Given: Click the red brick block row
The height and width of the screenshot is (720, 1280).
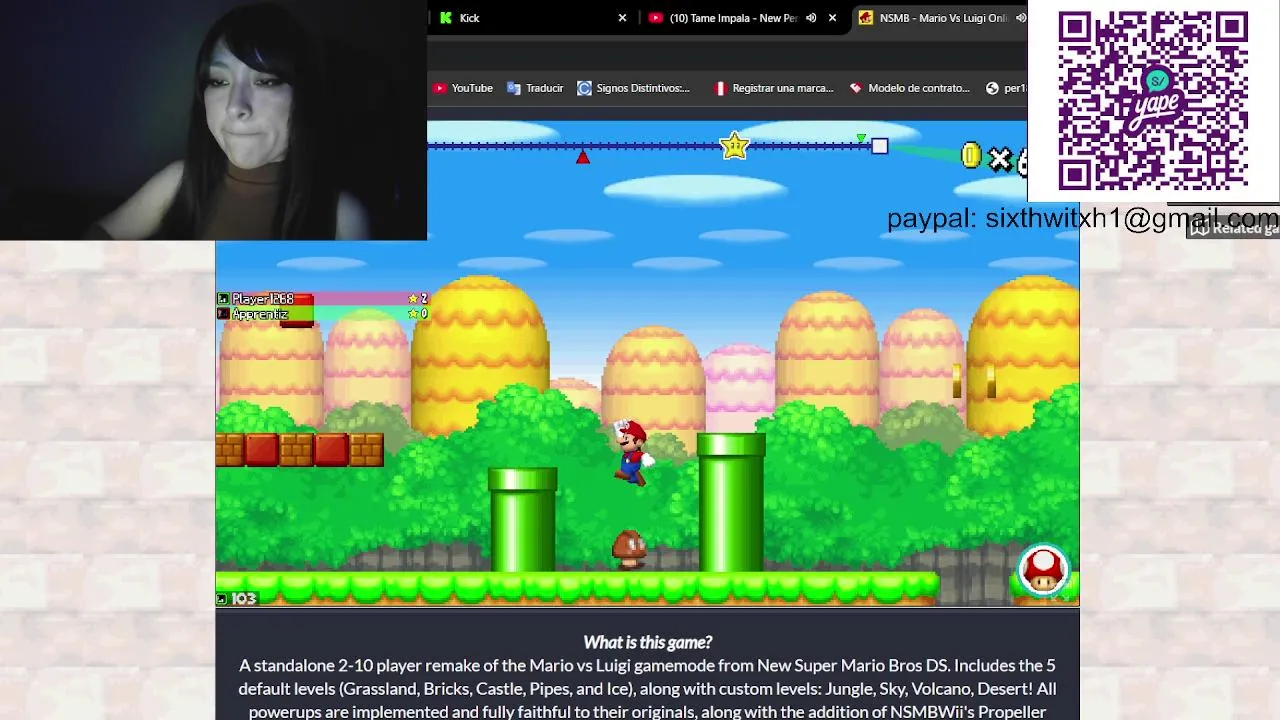Looking at the screenshot, I should [299, 450].
